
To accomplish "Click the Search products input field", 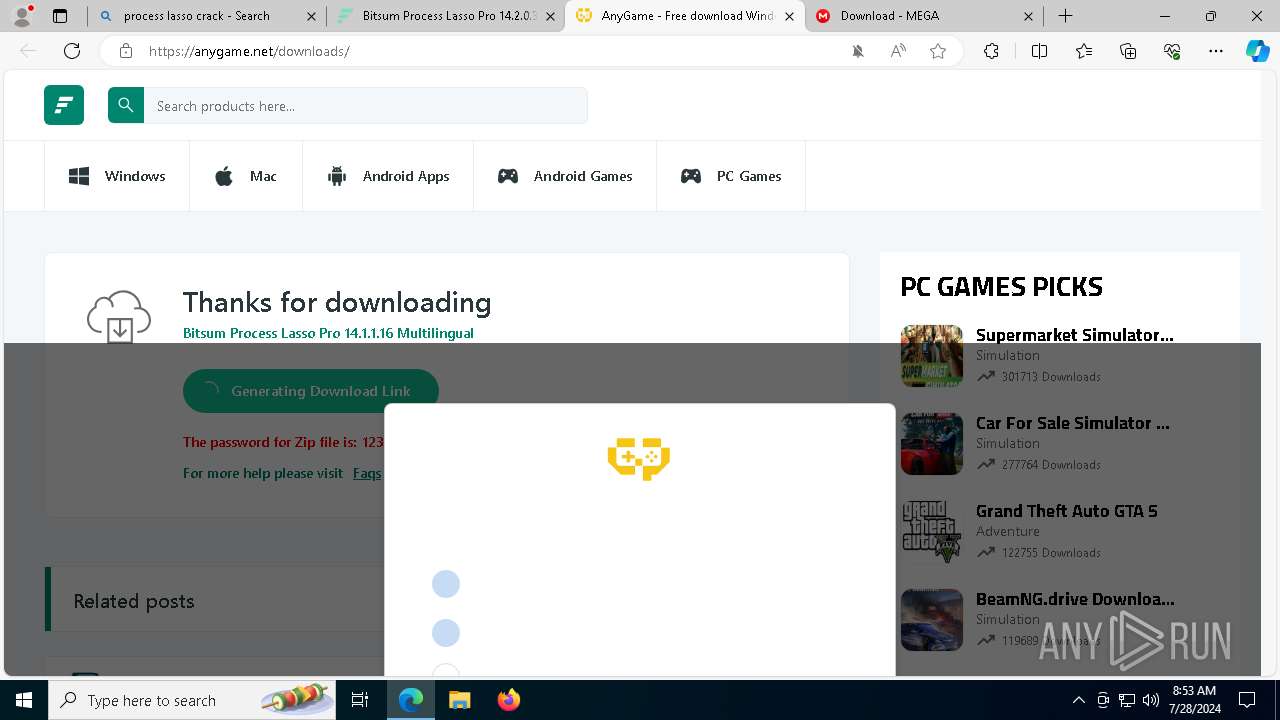I will coord(366,105).
